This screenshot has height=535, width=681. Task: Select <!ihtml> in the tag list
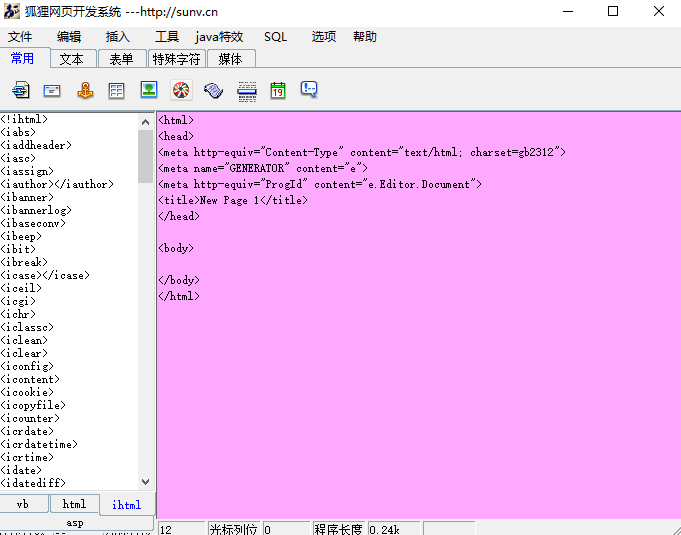coord(24,119)
